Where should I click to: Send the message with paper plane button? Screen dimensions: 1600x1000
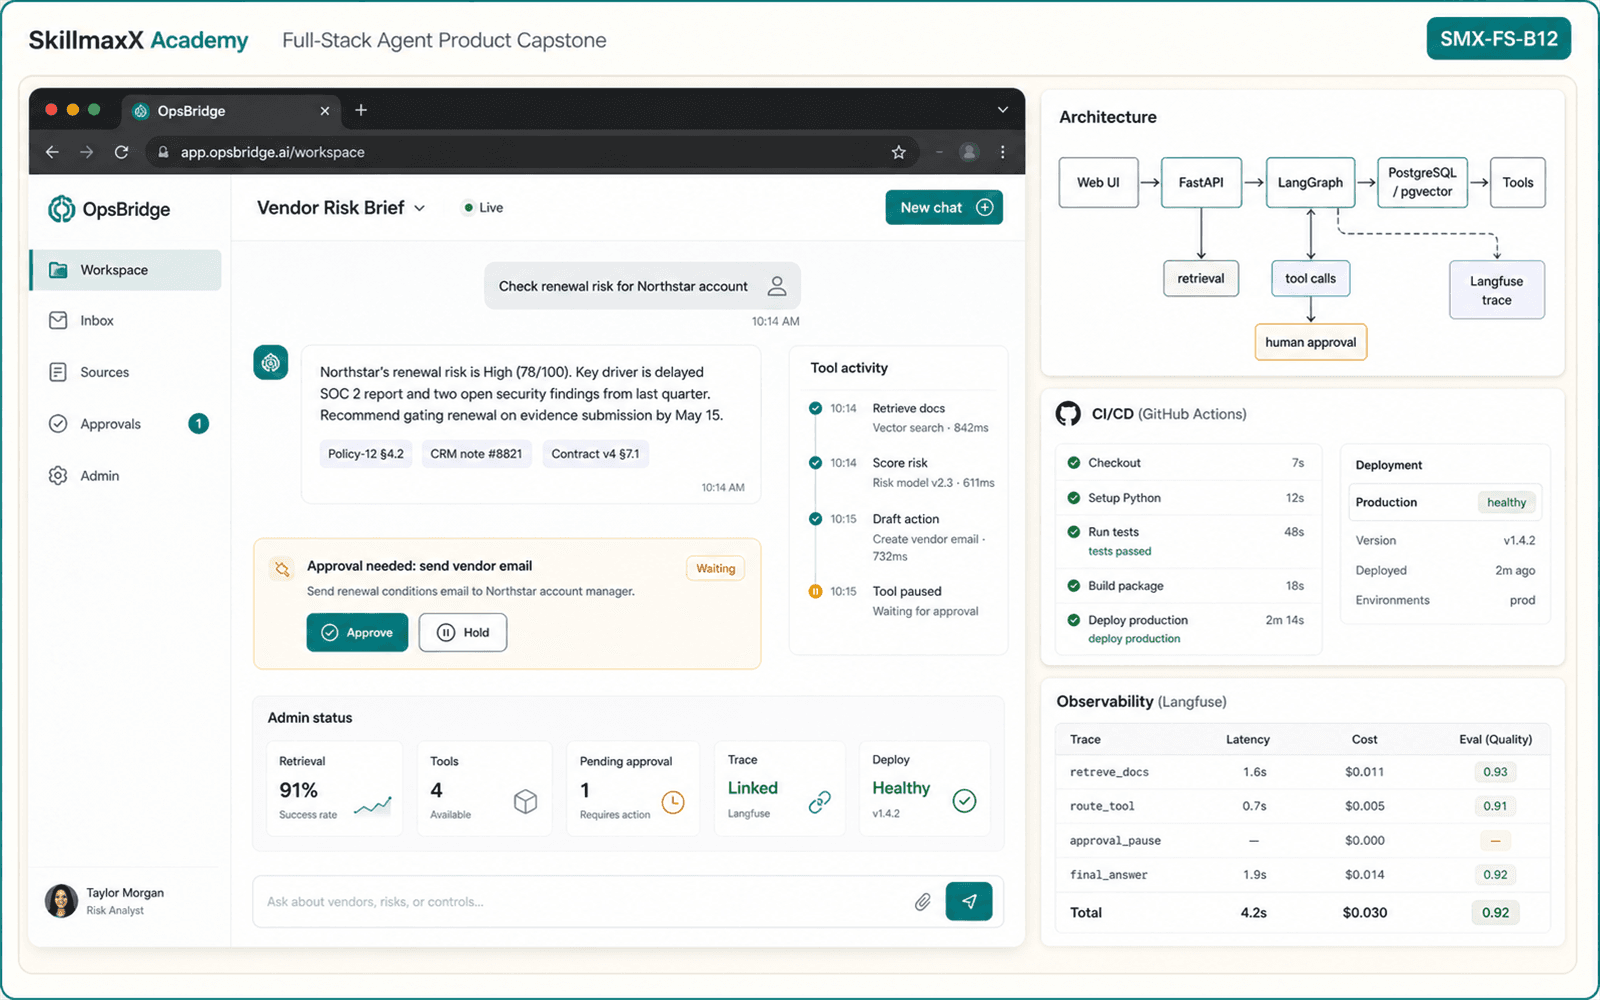(x=969, y=901)
